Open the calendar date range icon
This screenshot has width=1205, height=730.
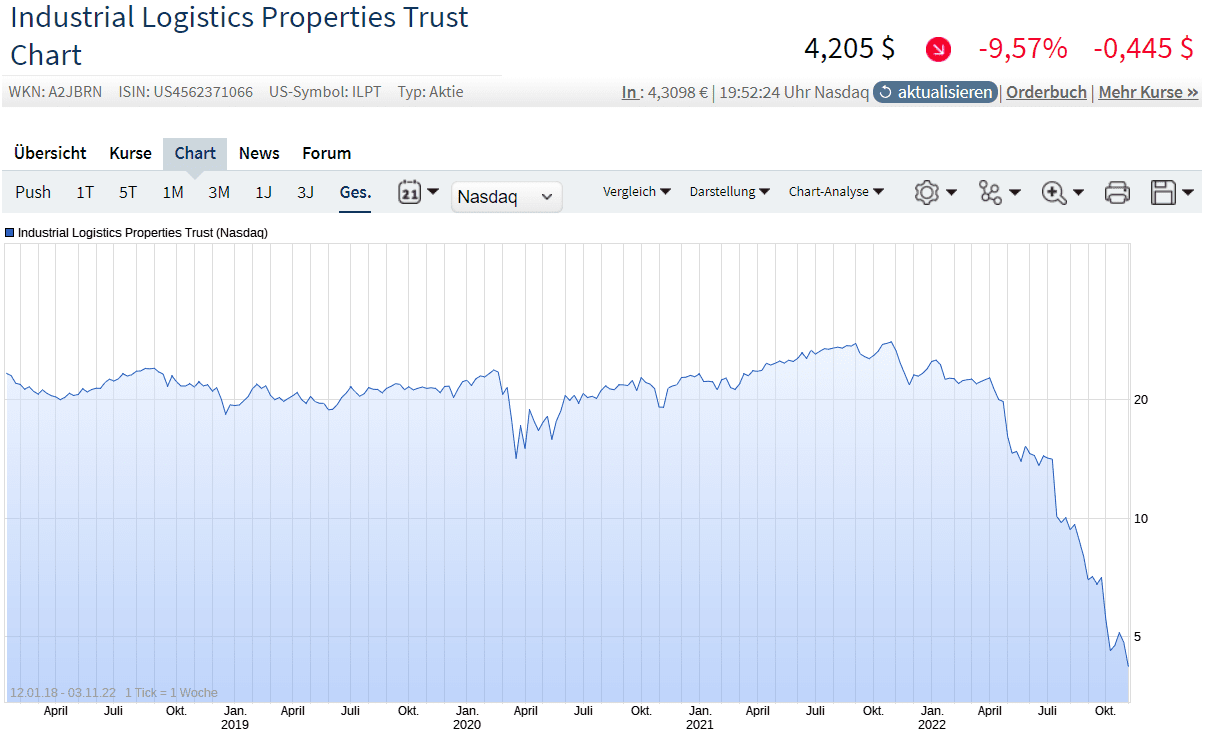click(x=409, y=192)
